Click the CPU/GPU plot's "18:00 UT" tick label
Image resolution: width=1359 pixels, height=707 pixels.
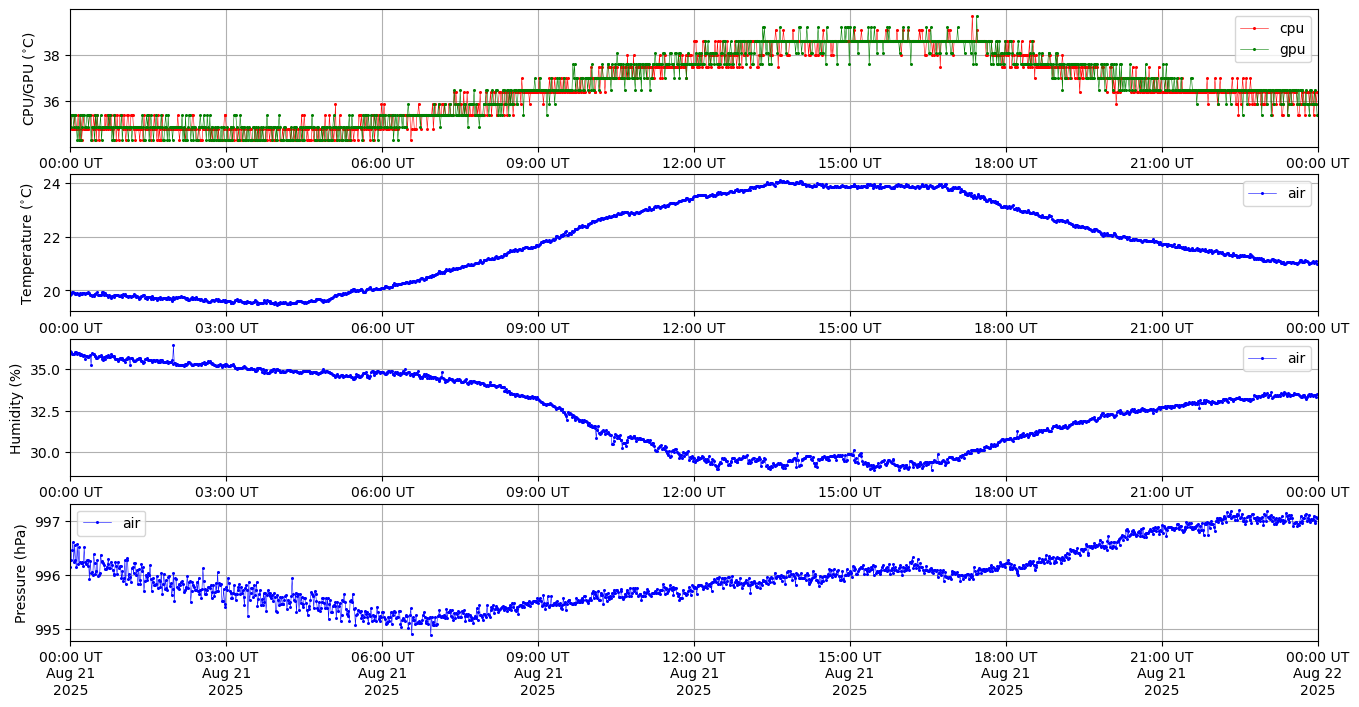[x=1006, y=163]
